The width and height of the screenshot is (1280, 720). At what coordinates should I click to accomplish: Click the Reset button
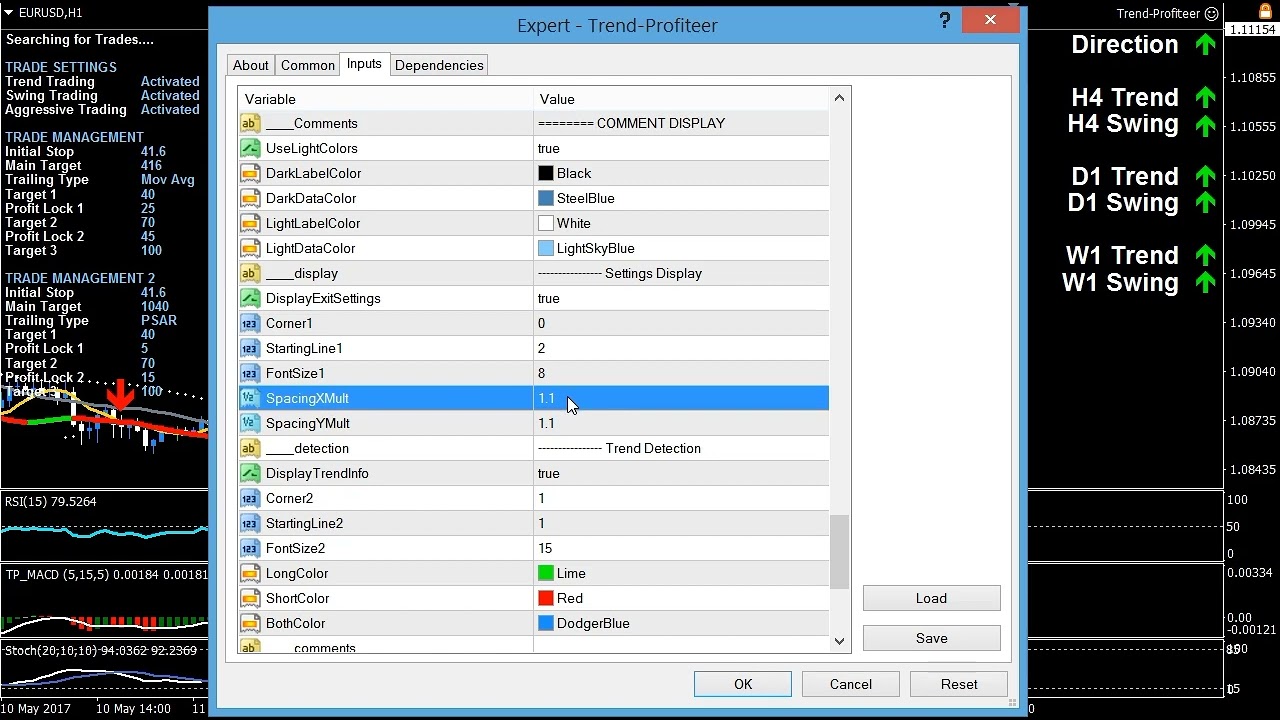tap(959, 684)
